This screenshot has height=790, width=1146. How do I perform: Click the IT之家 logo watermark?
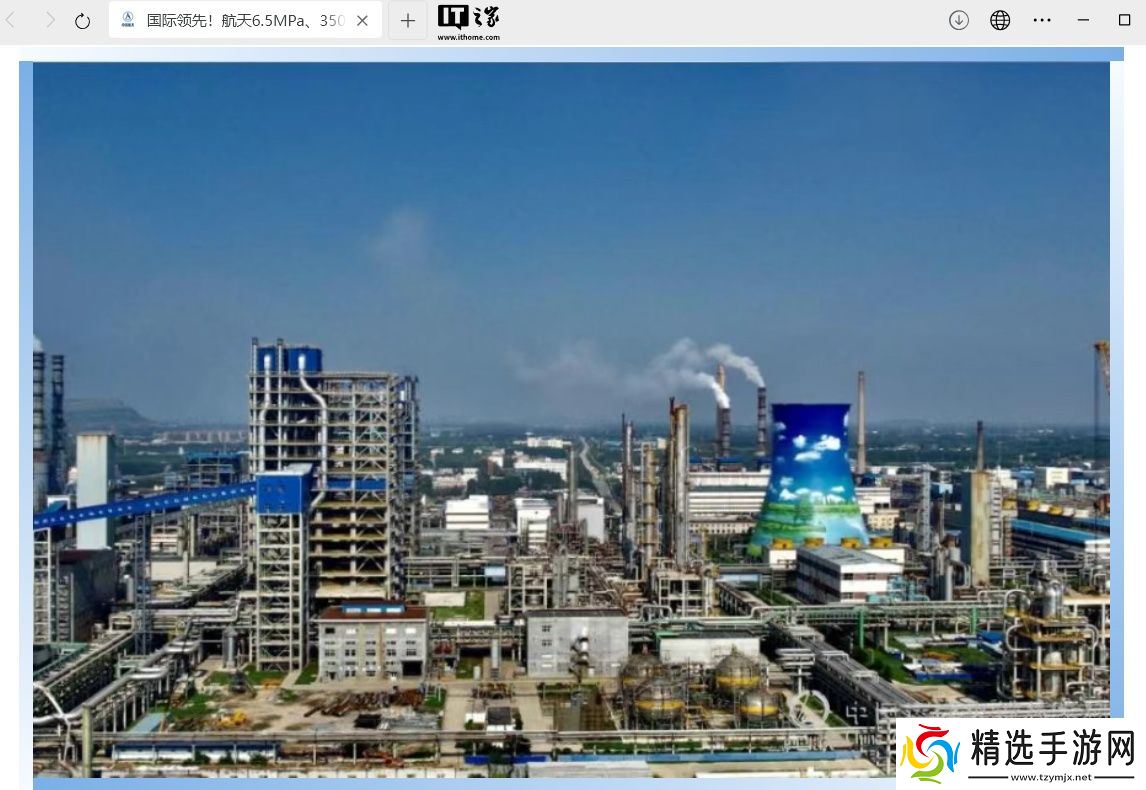tap(468, 16)
